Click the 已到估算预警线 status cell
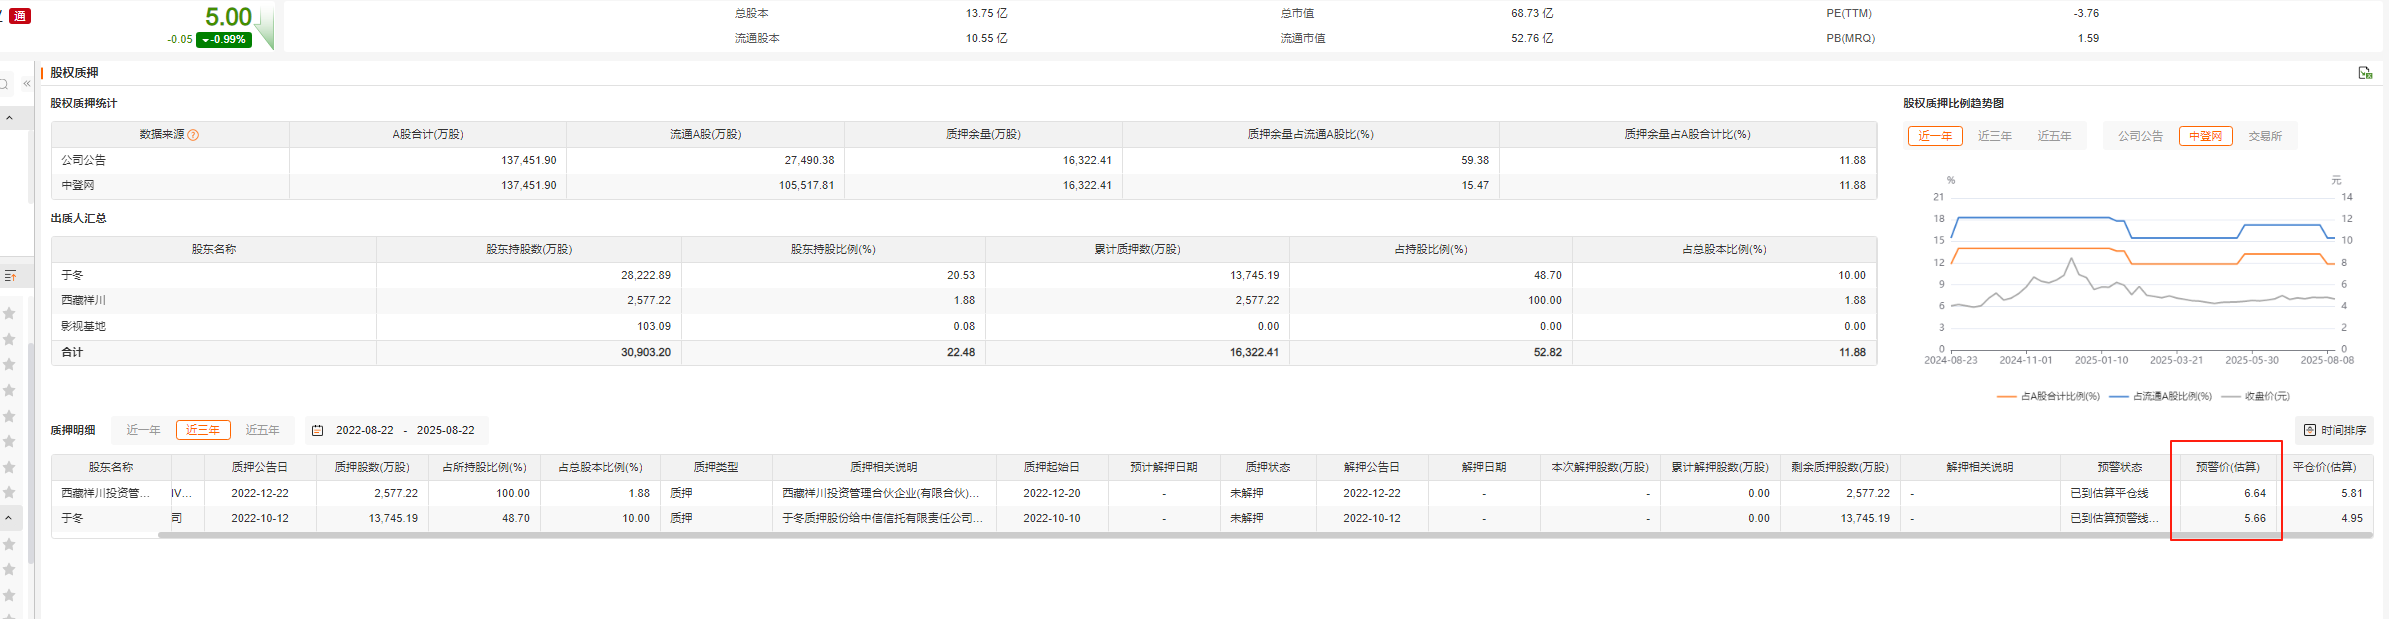Screen dimensions: 2389x619 pyautogui.click(x=2114, y=518)
